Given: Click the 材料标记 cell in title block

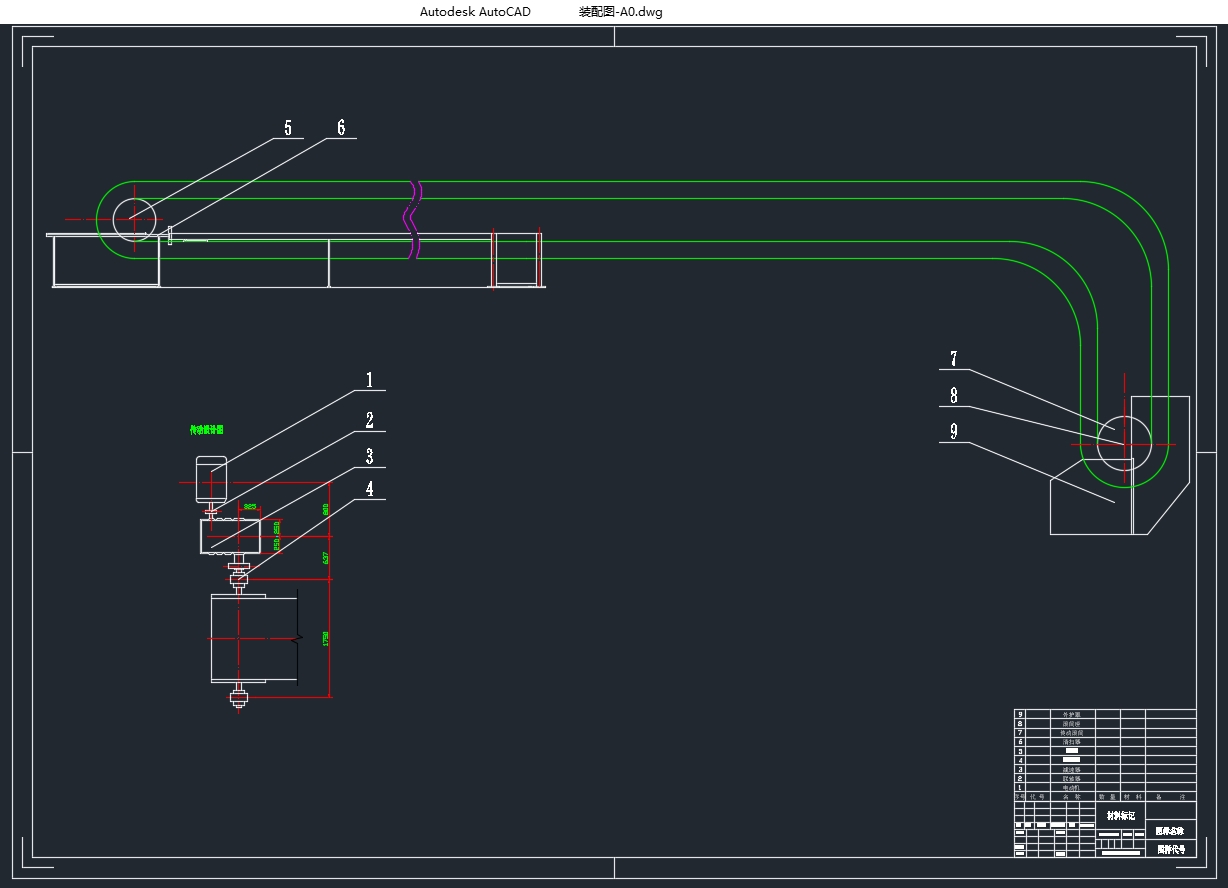Looking at the screenshot, I should coord(1120,816).
